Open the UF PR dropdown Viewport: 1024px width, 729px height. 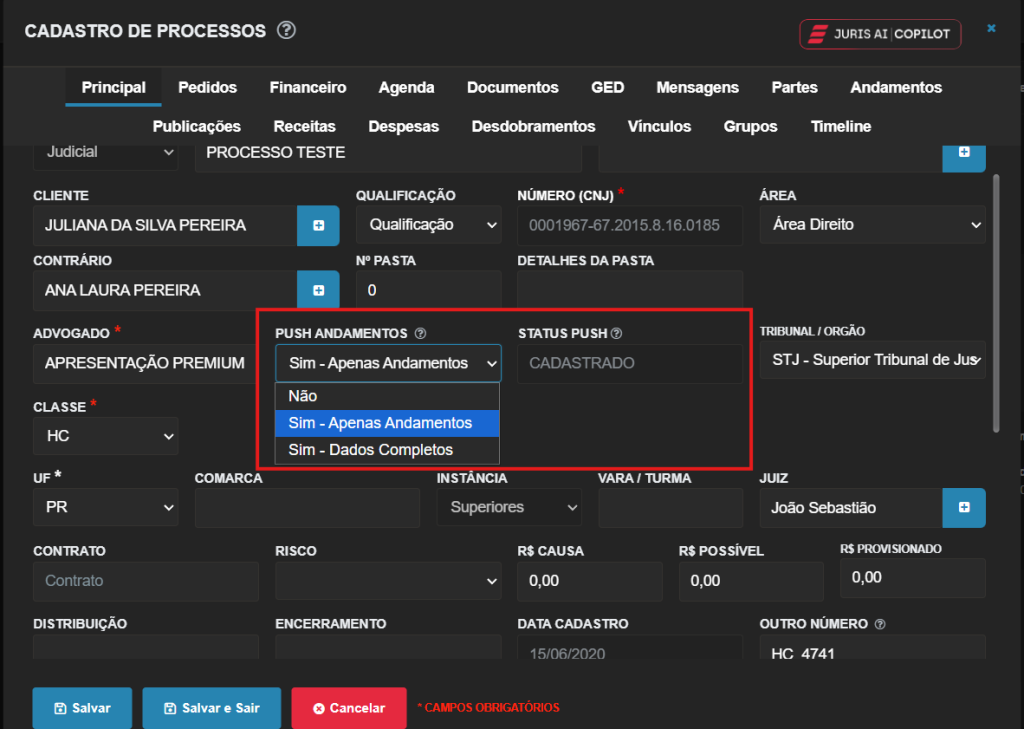click(106, 507)
